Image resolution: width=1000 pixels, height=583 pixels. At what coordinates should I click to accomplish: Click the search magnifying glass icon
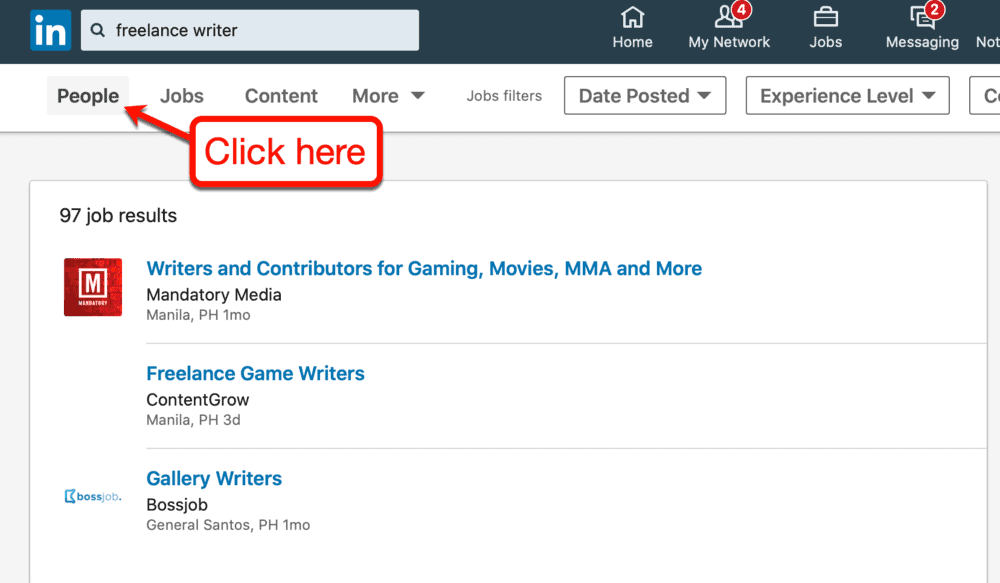click(x=97, y=30)
